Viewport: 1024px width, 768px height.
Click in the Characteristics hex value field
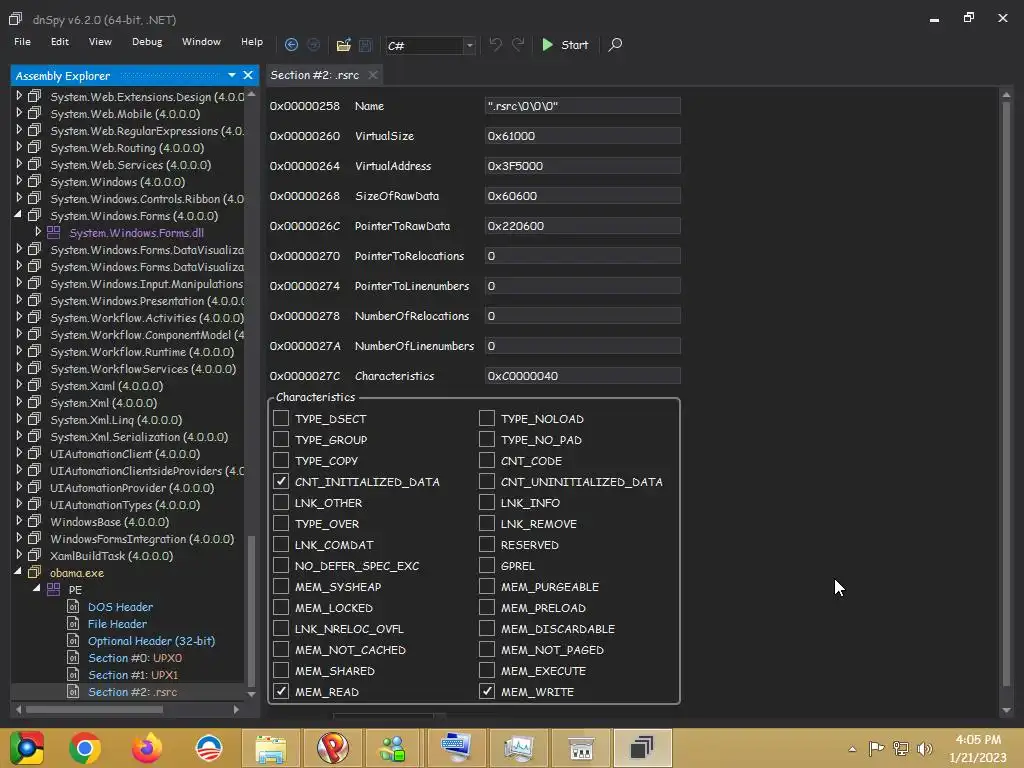pos(583,376)
